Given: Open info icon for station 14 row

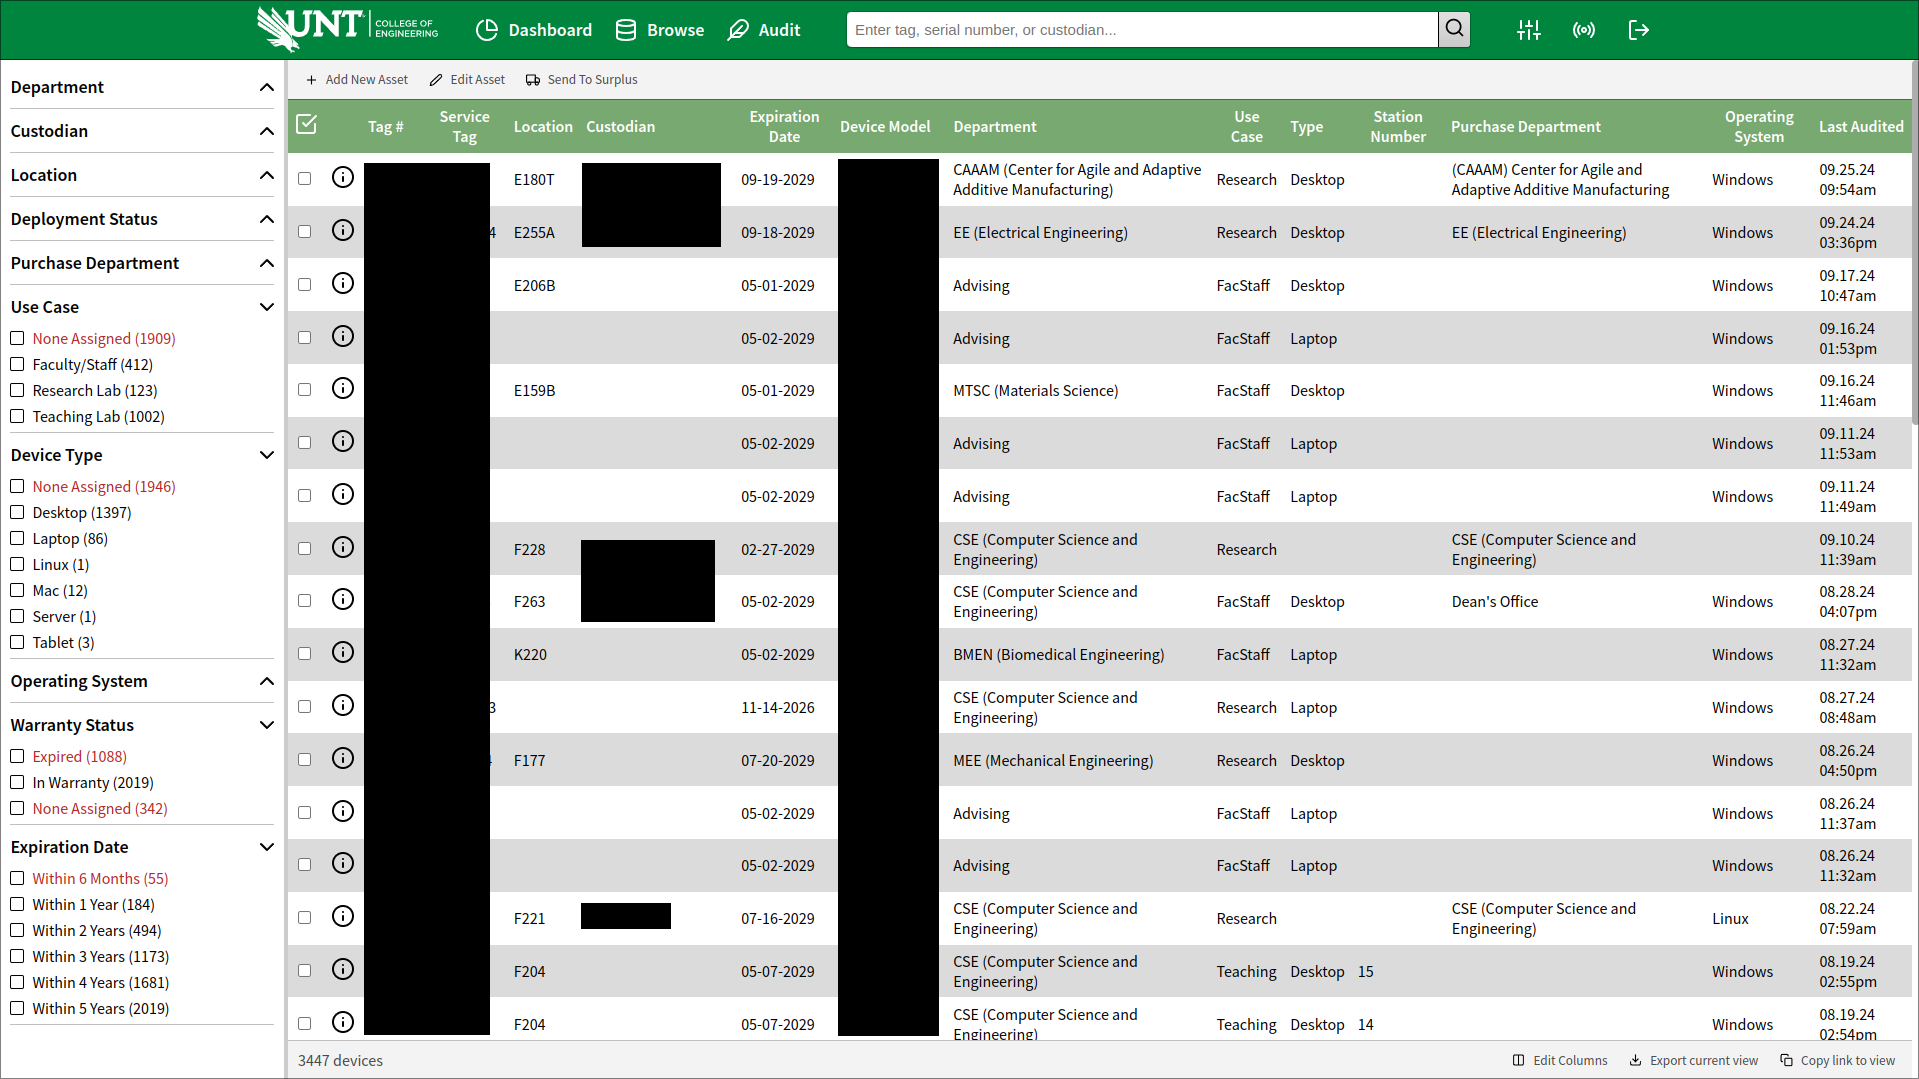Looking at the screenshot, I should [x=343, y=1023].
